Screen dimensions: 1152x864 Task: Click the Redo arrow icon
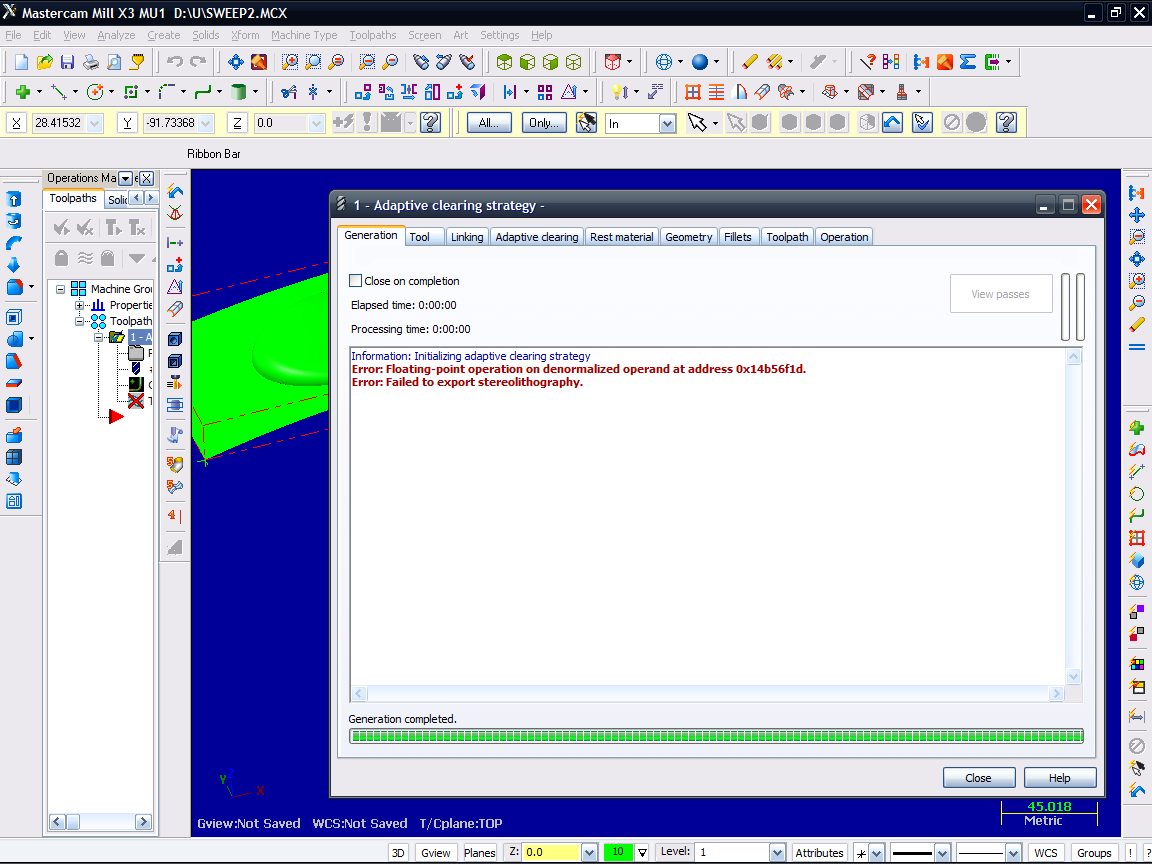click(198, 62)
